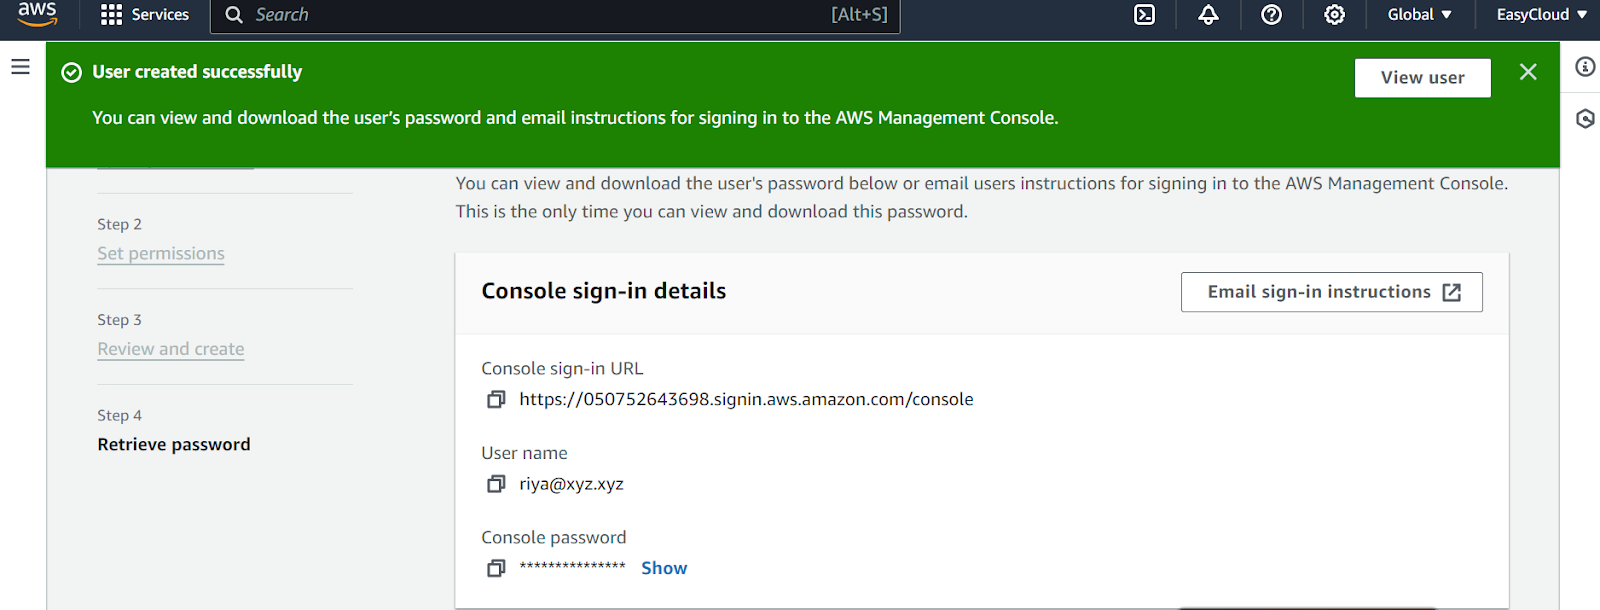Click the AWS logo home icon
The height and width of the screenshot is (610, 1600).
pyautogui.click(x=37, y=14)
